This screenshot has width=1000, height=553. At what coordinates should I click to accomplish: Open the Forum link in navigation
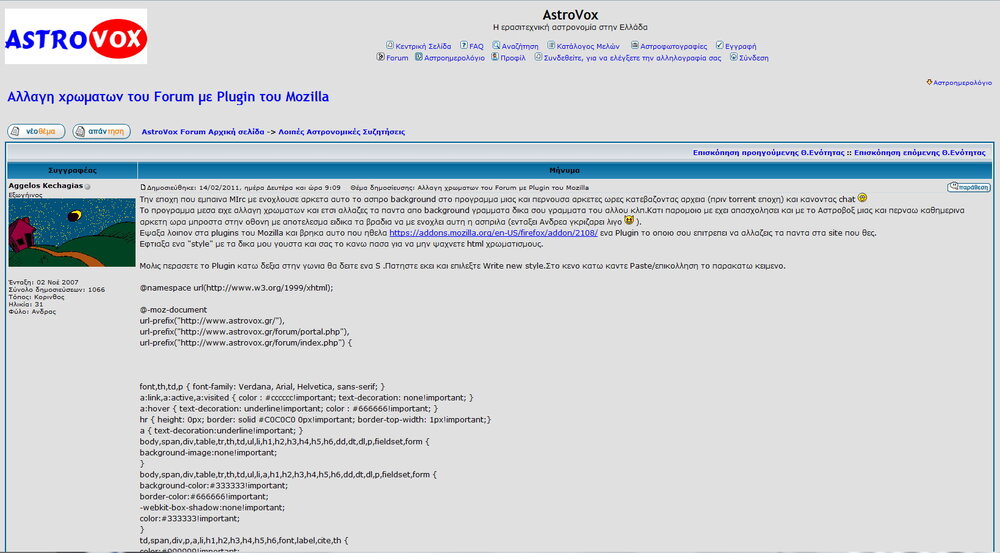coord(397,58)
